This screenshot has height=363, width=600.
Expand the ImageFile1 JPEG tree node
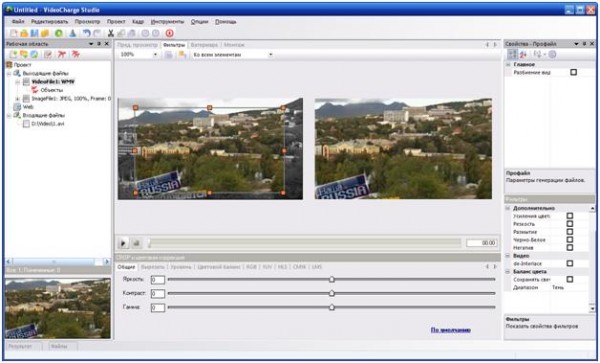coord(17,99)
